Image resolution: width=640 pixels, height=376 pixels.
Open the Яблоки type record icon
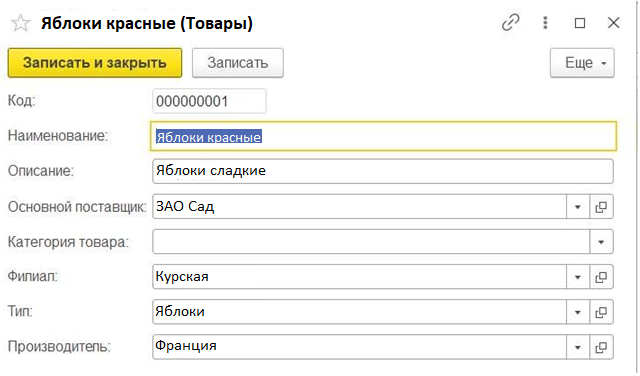click(x=601, y=312)
